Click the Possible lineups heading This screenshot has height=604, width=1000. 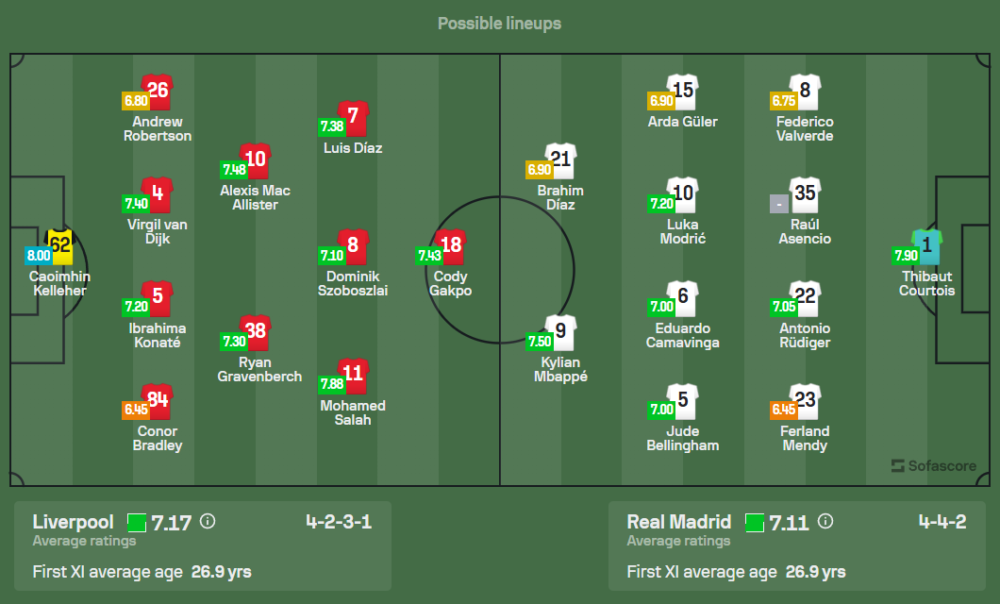point(500,23)
